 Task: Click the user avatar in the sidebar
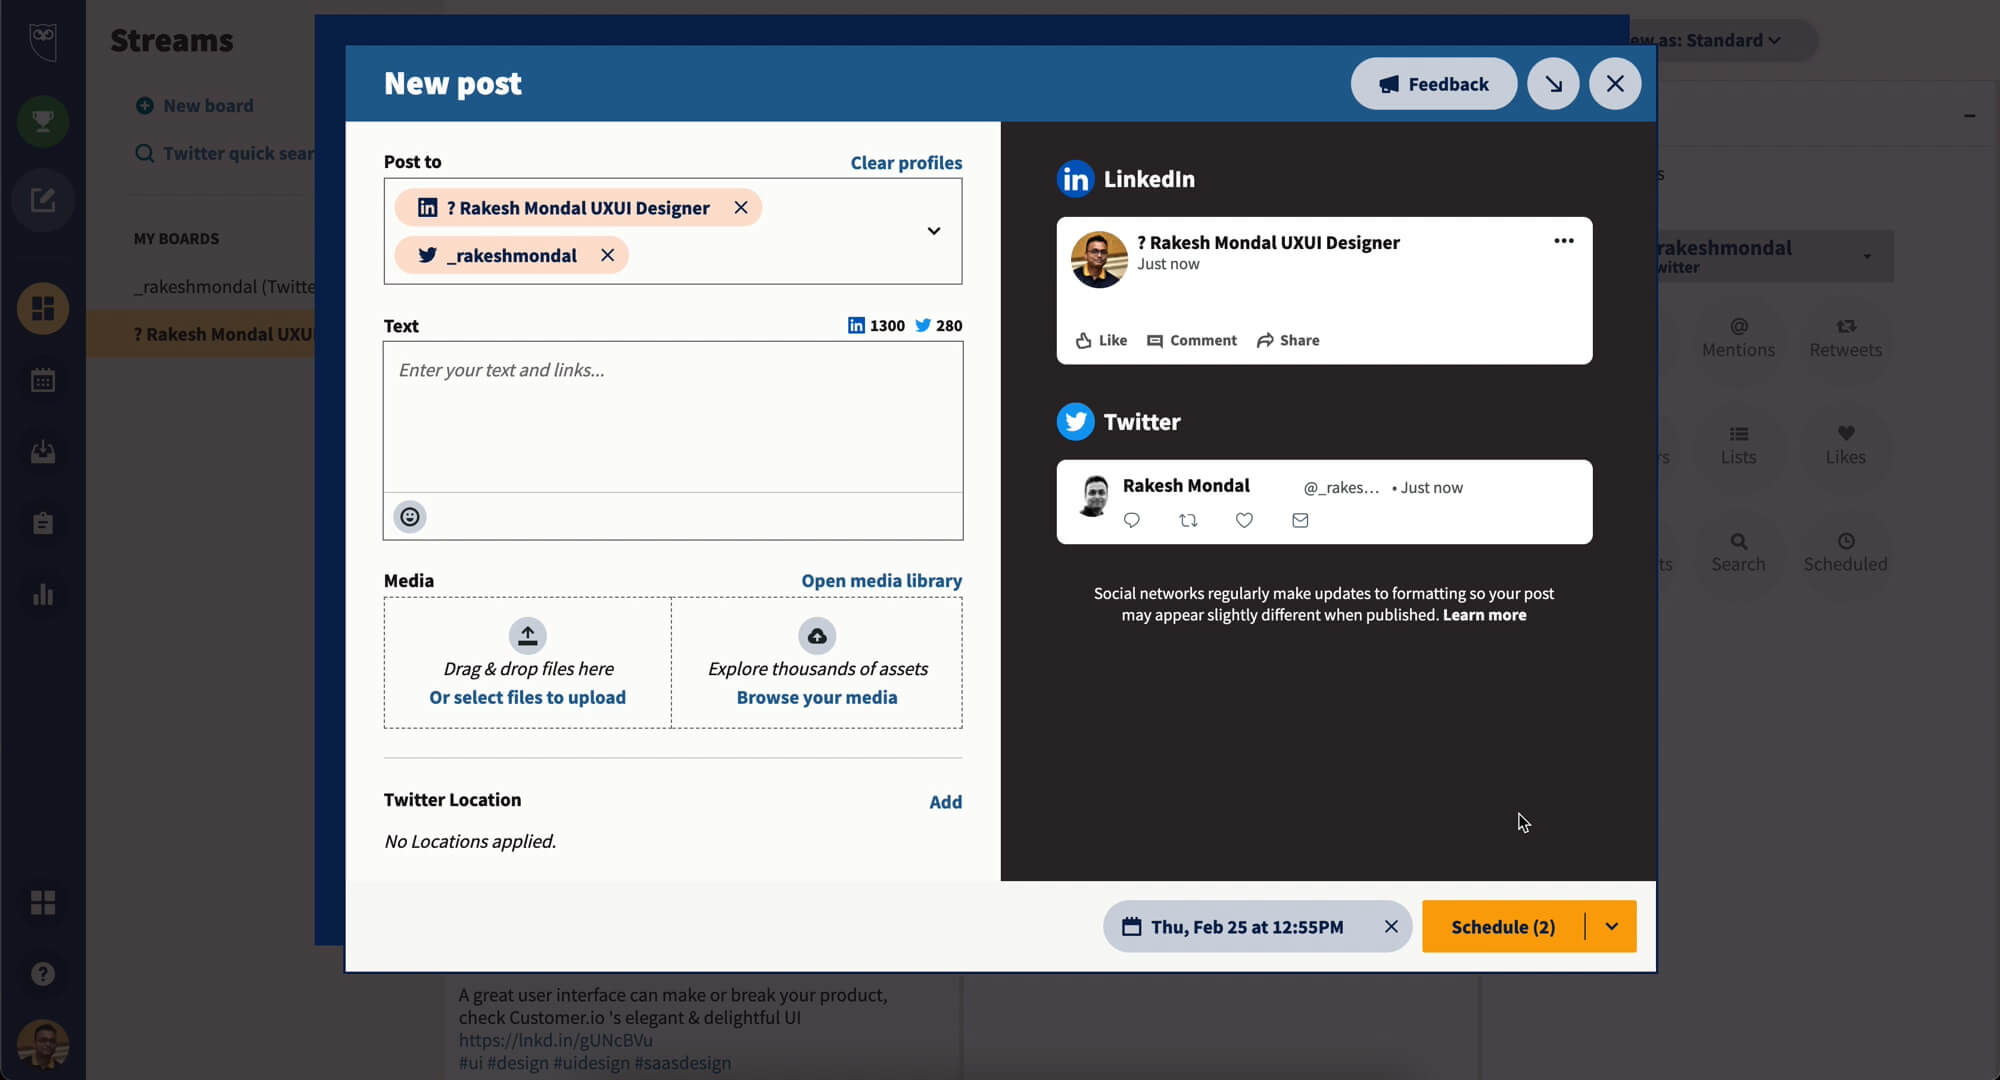click(x=43, y=1045)
